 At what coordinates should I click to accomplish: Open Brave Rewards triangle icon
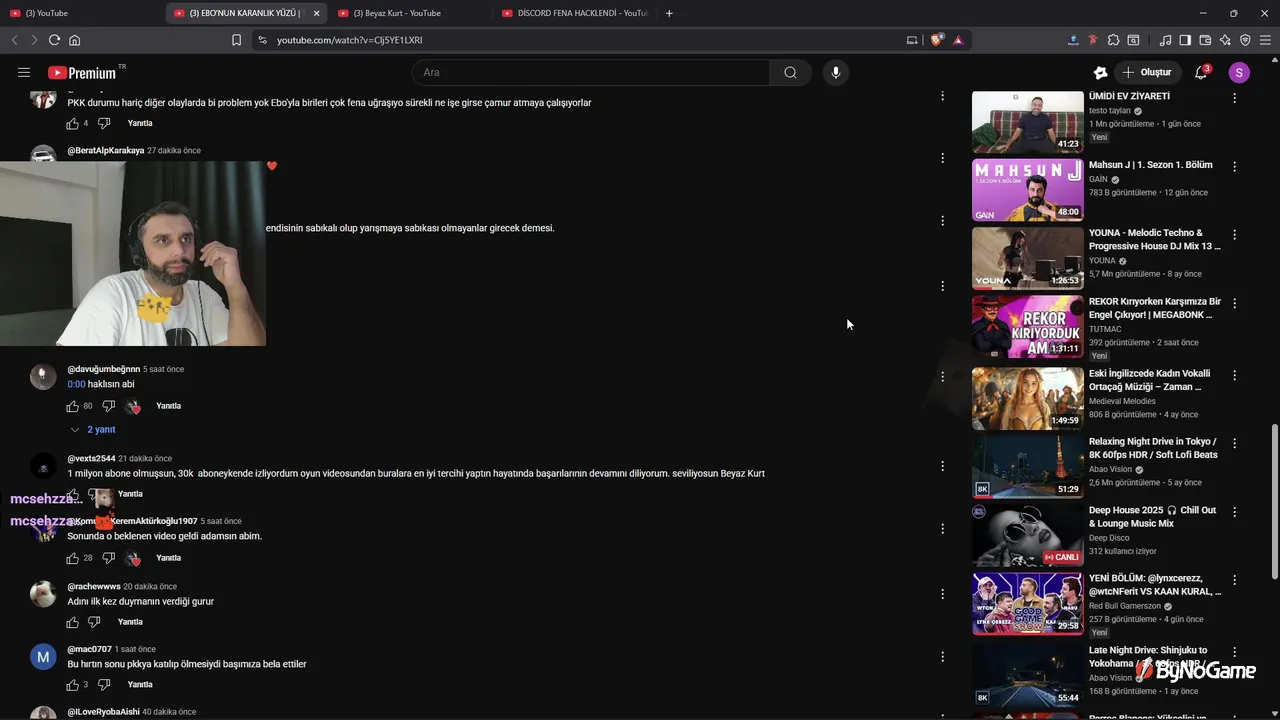(957, 40)
